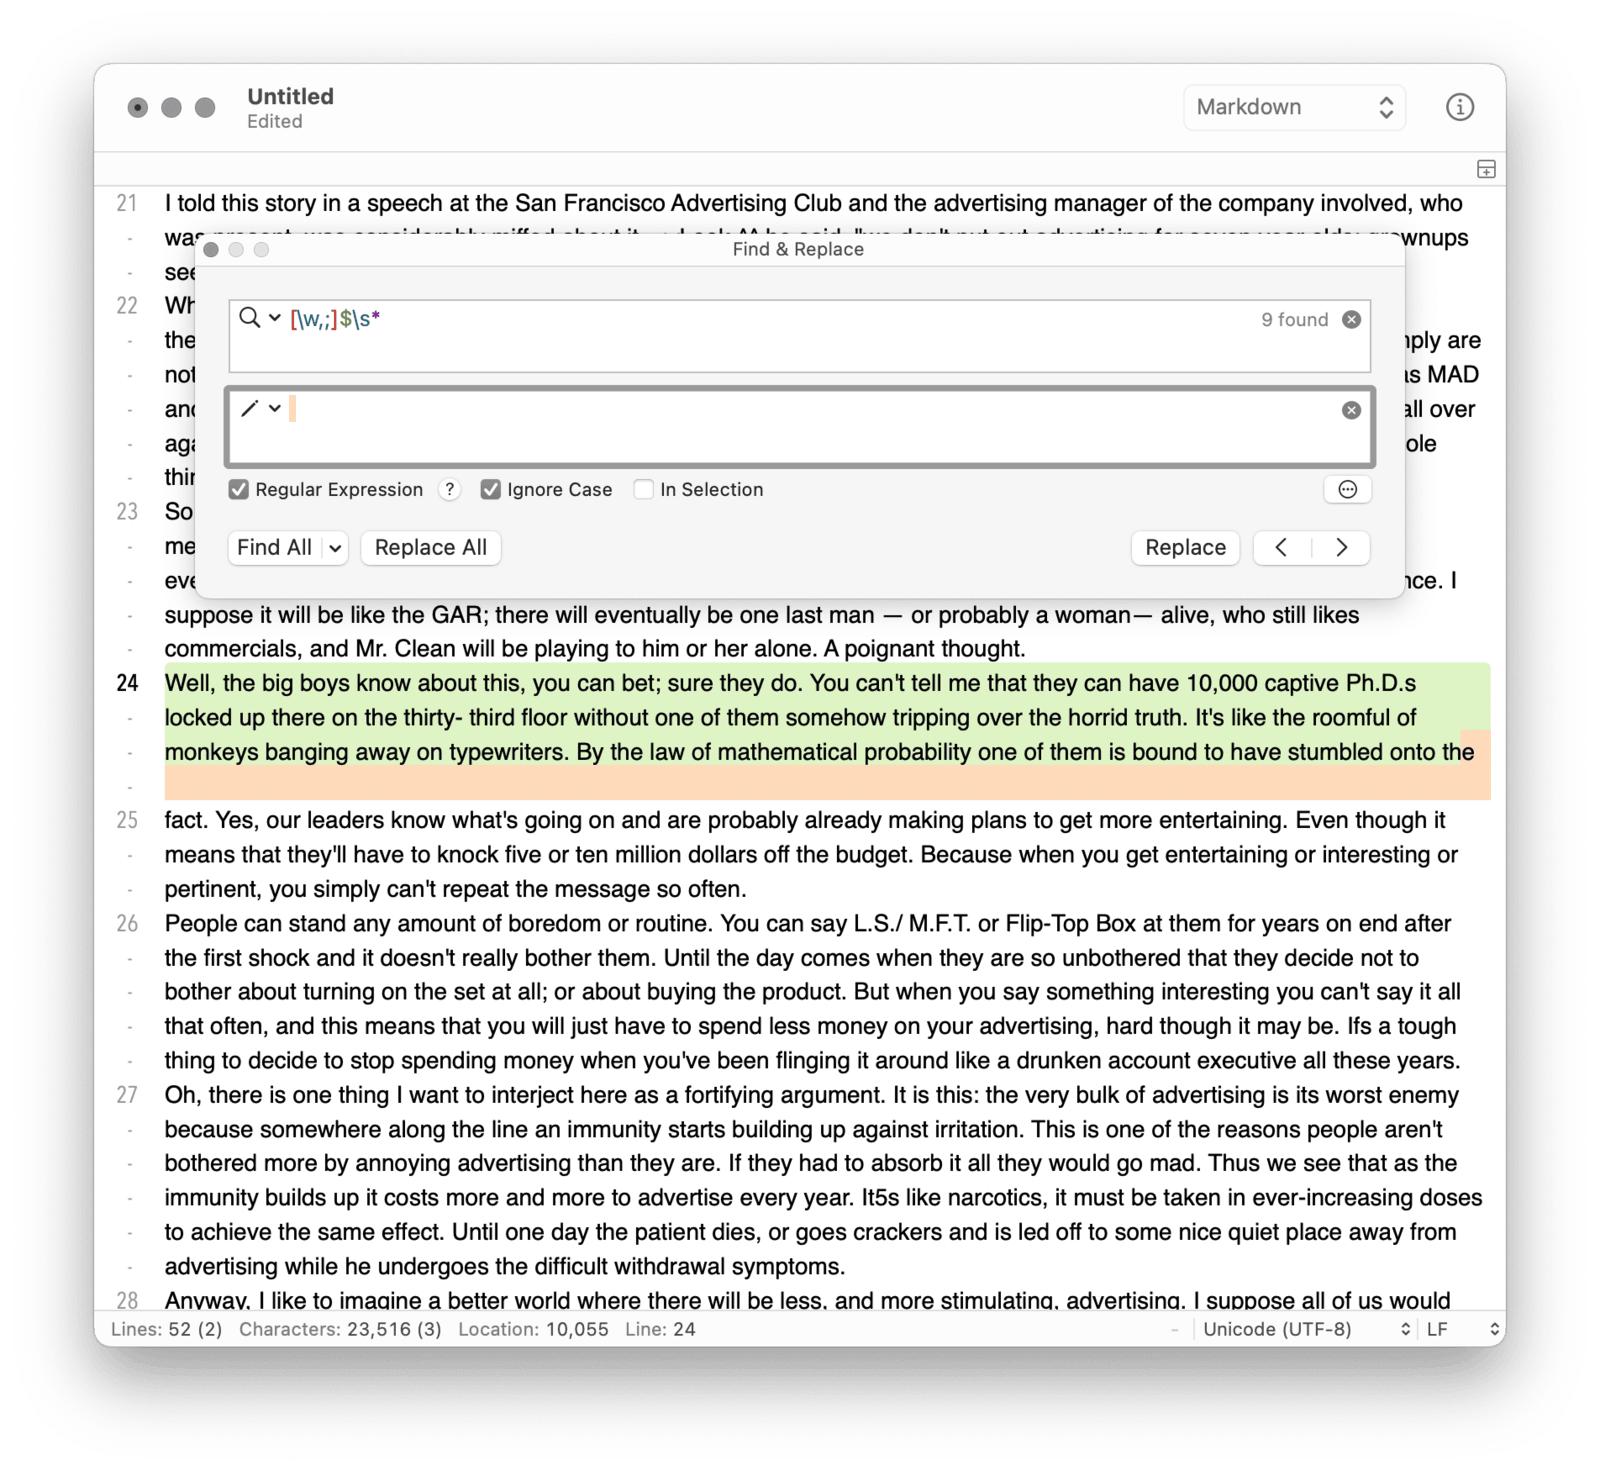Image resolution: width=1600 pixels, height=1471 pixels.
Task: Click text 'Oh, there is one thing'
Action: pyautogui.click(x=277, y=1095)
